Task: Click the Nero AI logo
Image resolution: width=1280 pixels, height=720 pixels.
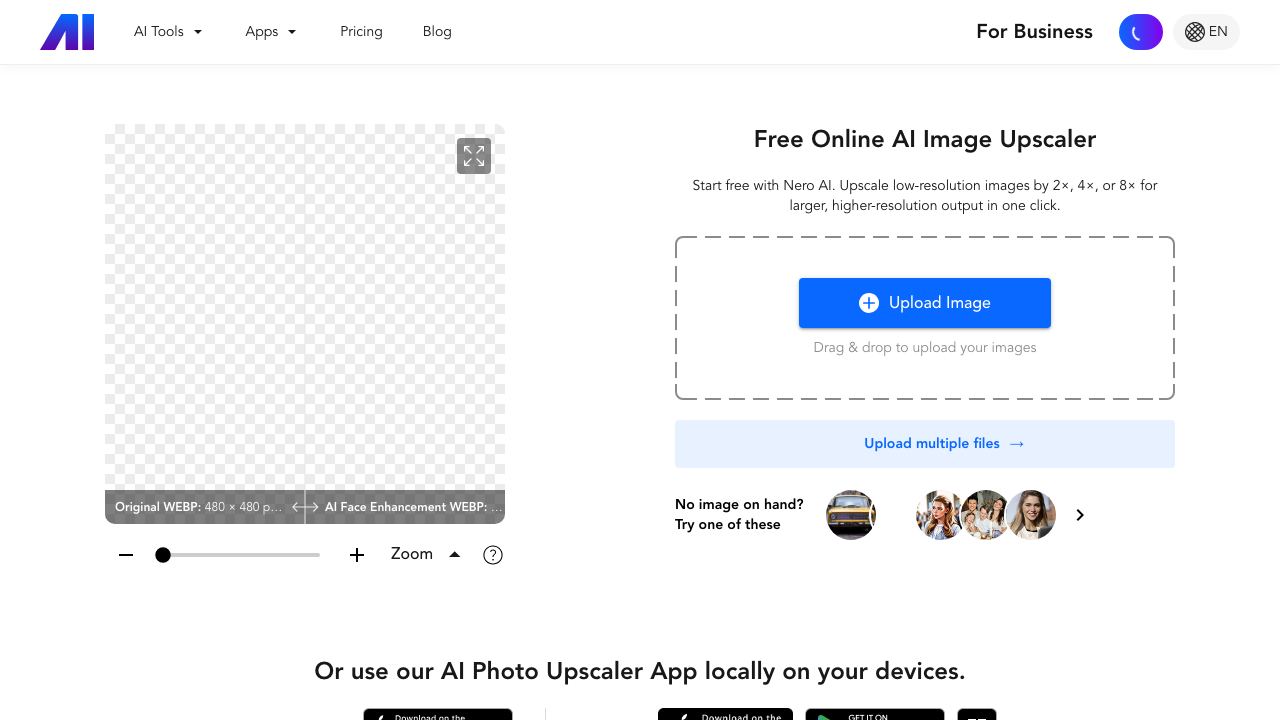Action: [x=67, y=32]
